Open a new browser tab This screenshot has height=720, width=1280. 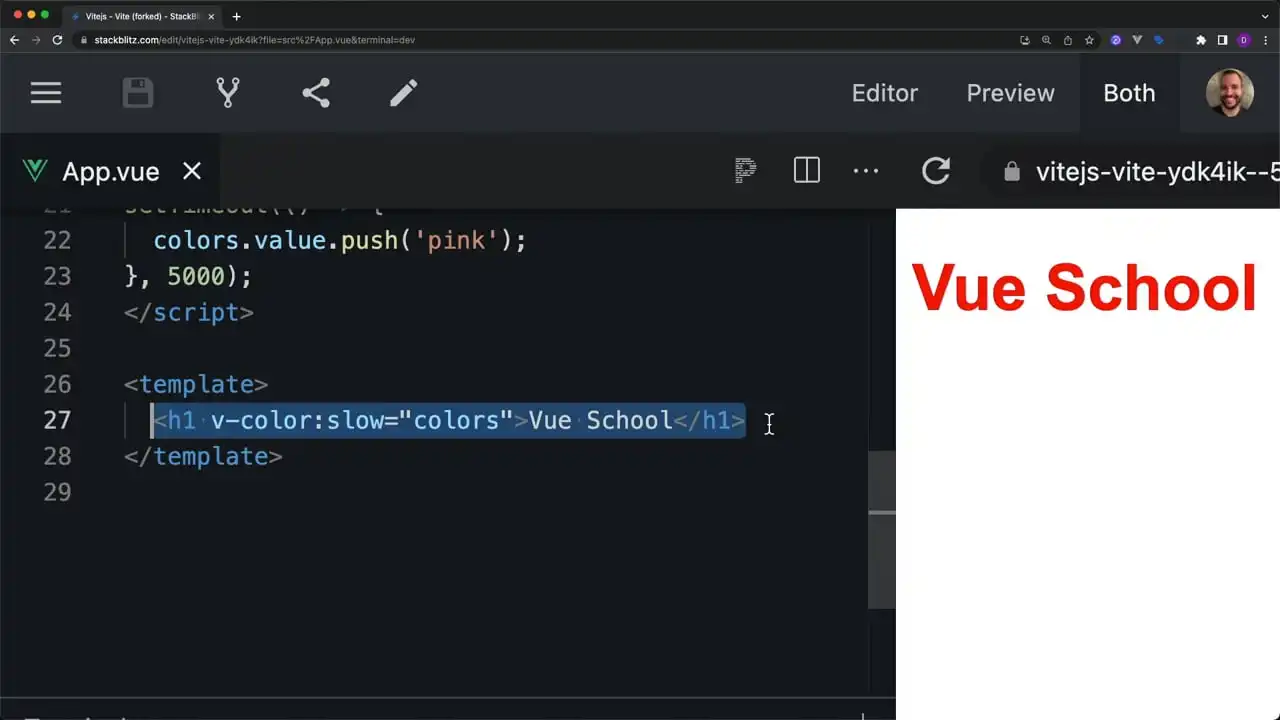click(x=236, y=16)
